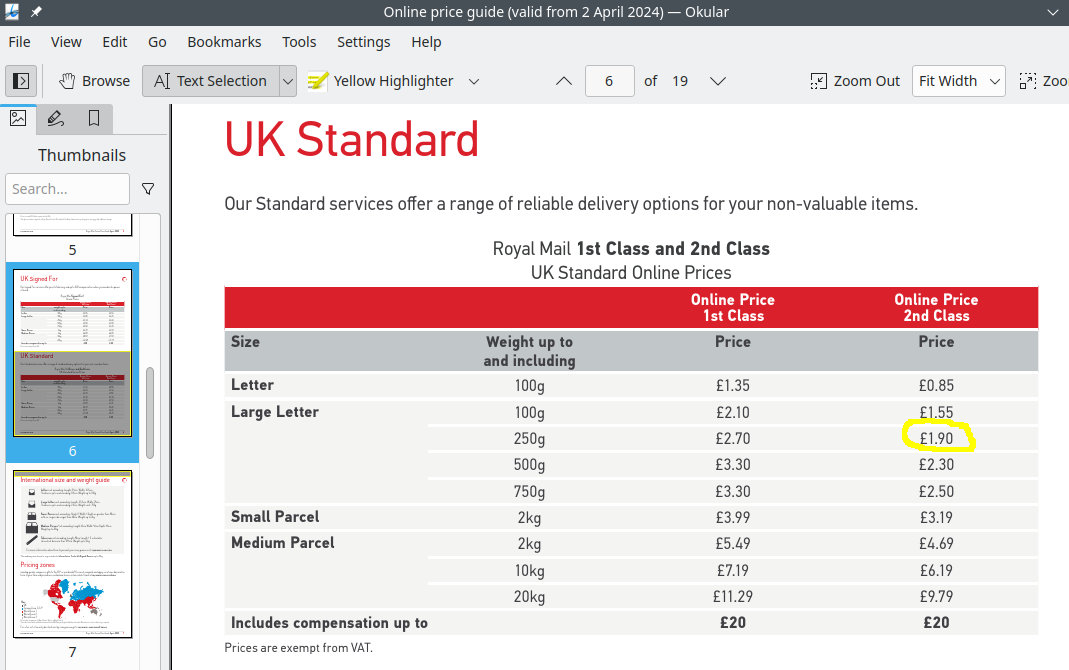Click the Zoom Out button
This screenshot has width=1069, height=670.
(855, 81)
